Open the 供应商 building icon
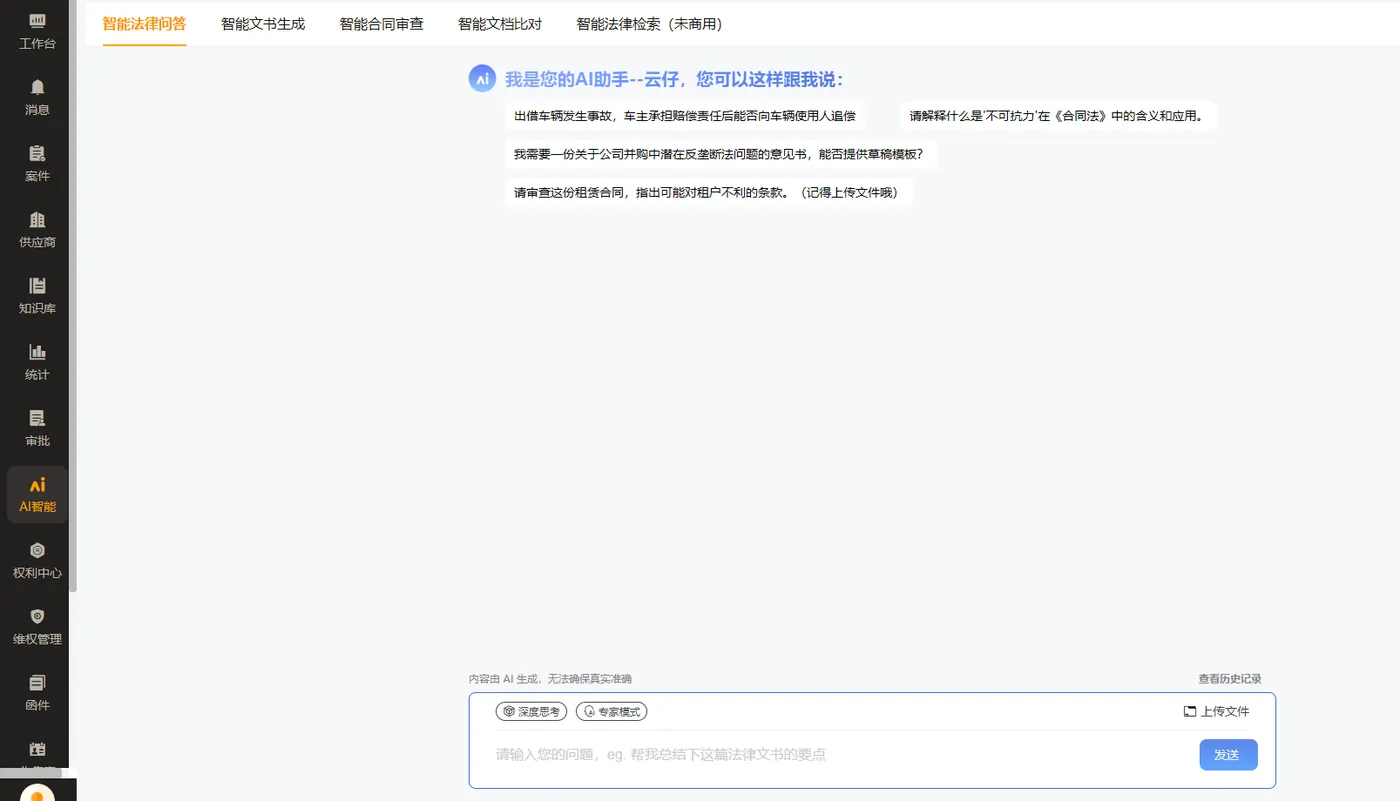 [x=37, y=219]
